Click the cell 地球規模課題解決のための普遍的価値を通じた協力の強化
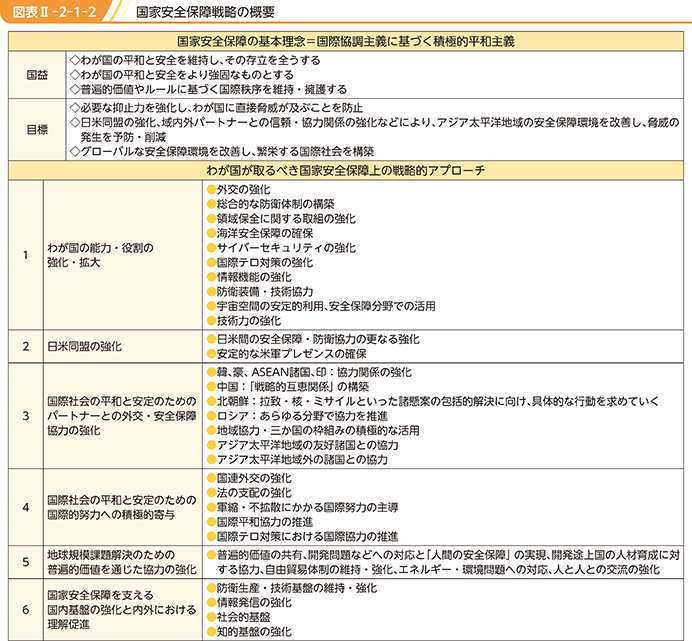The width and height of the screenshot is (692, 641). pyautogui.click(x=122, y=562)
